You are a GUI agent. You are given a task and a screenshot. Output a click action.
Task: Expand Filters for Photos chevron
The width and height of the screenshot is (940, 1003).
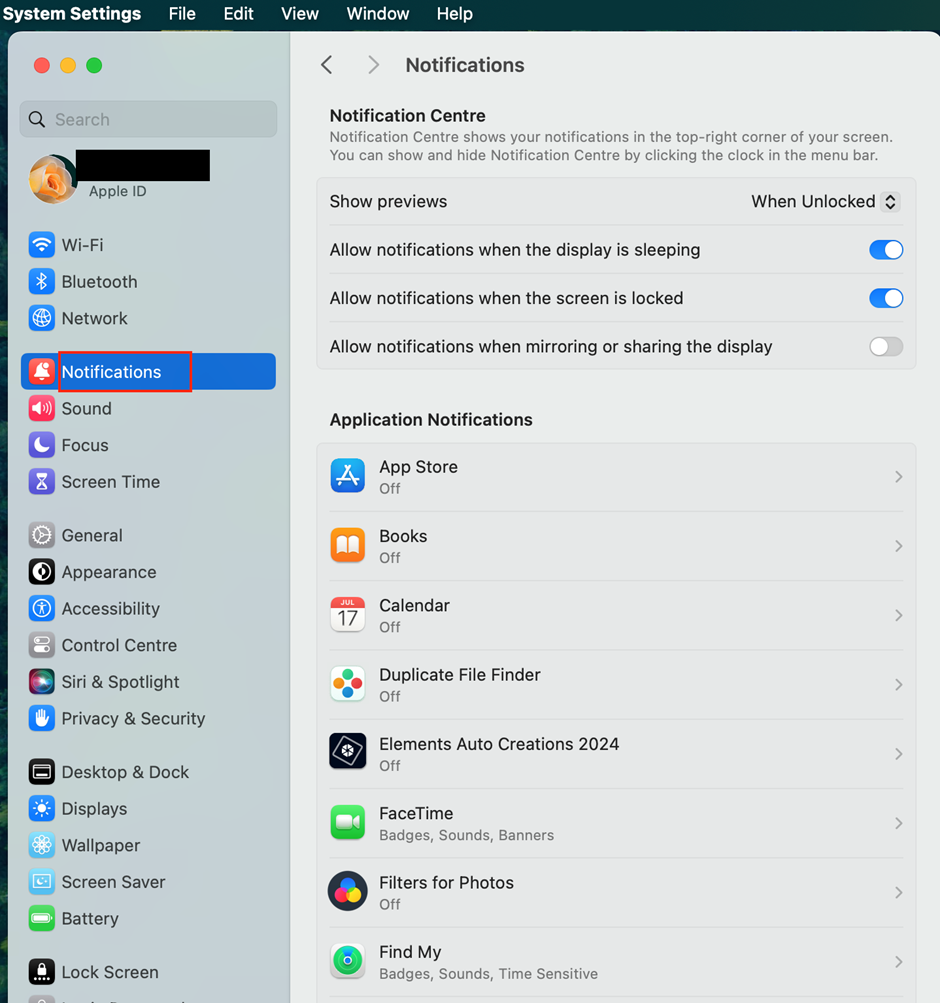898,892
